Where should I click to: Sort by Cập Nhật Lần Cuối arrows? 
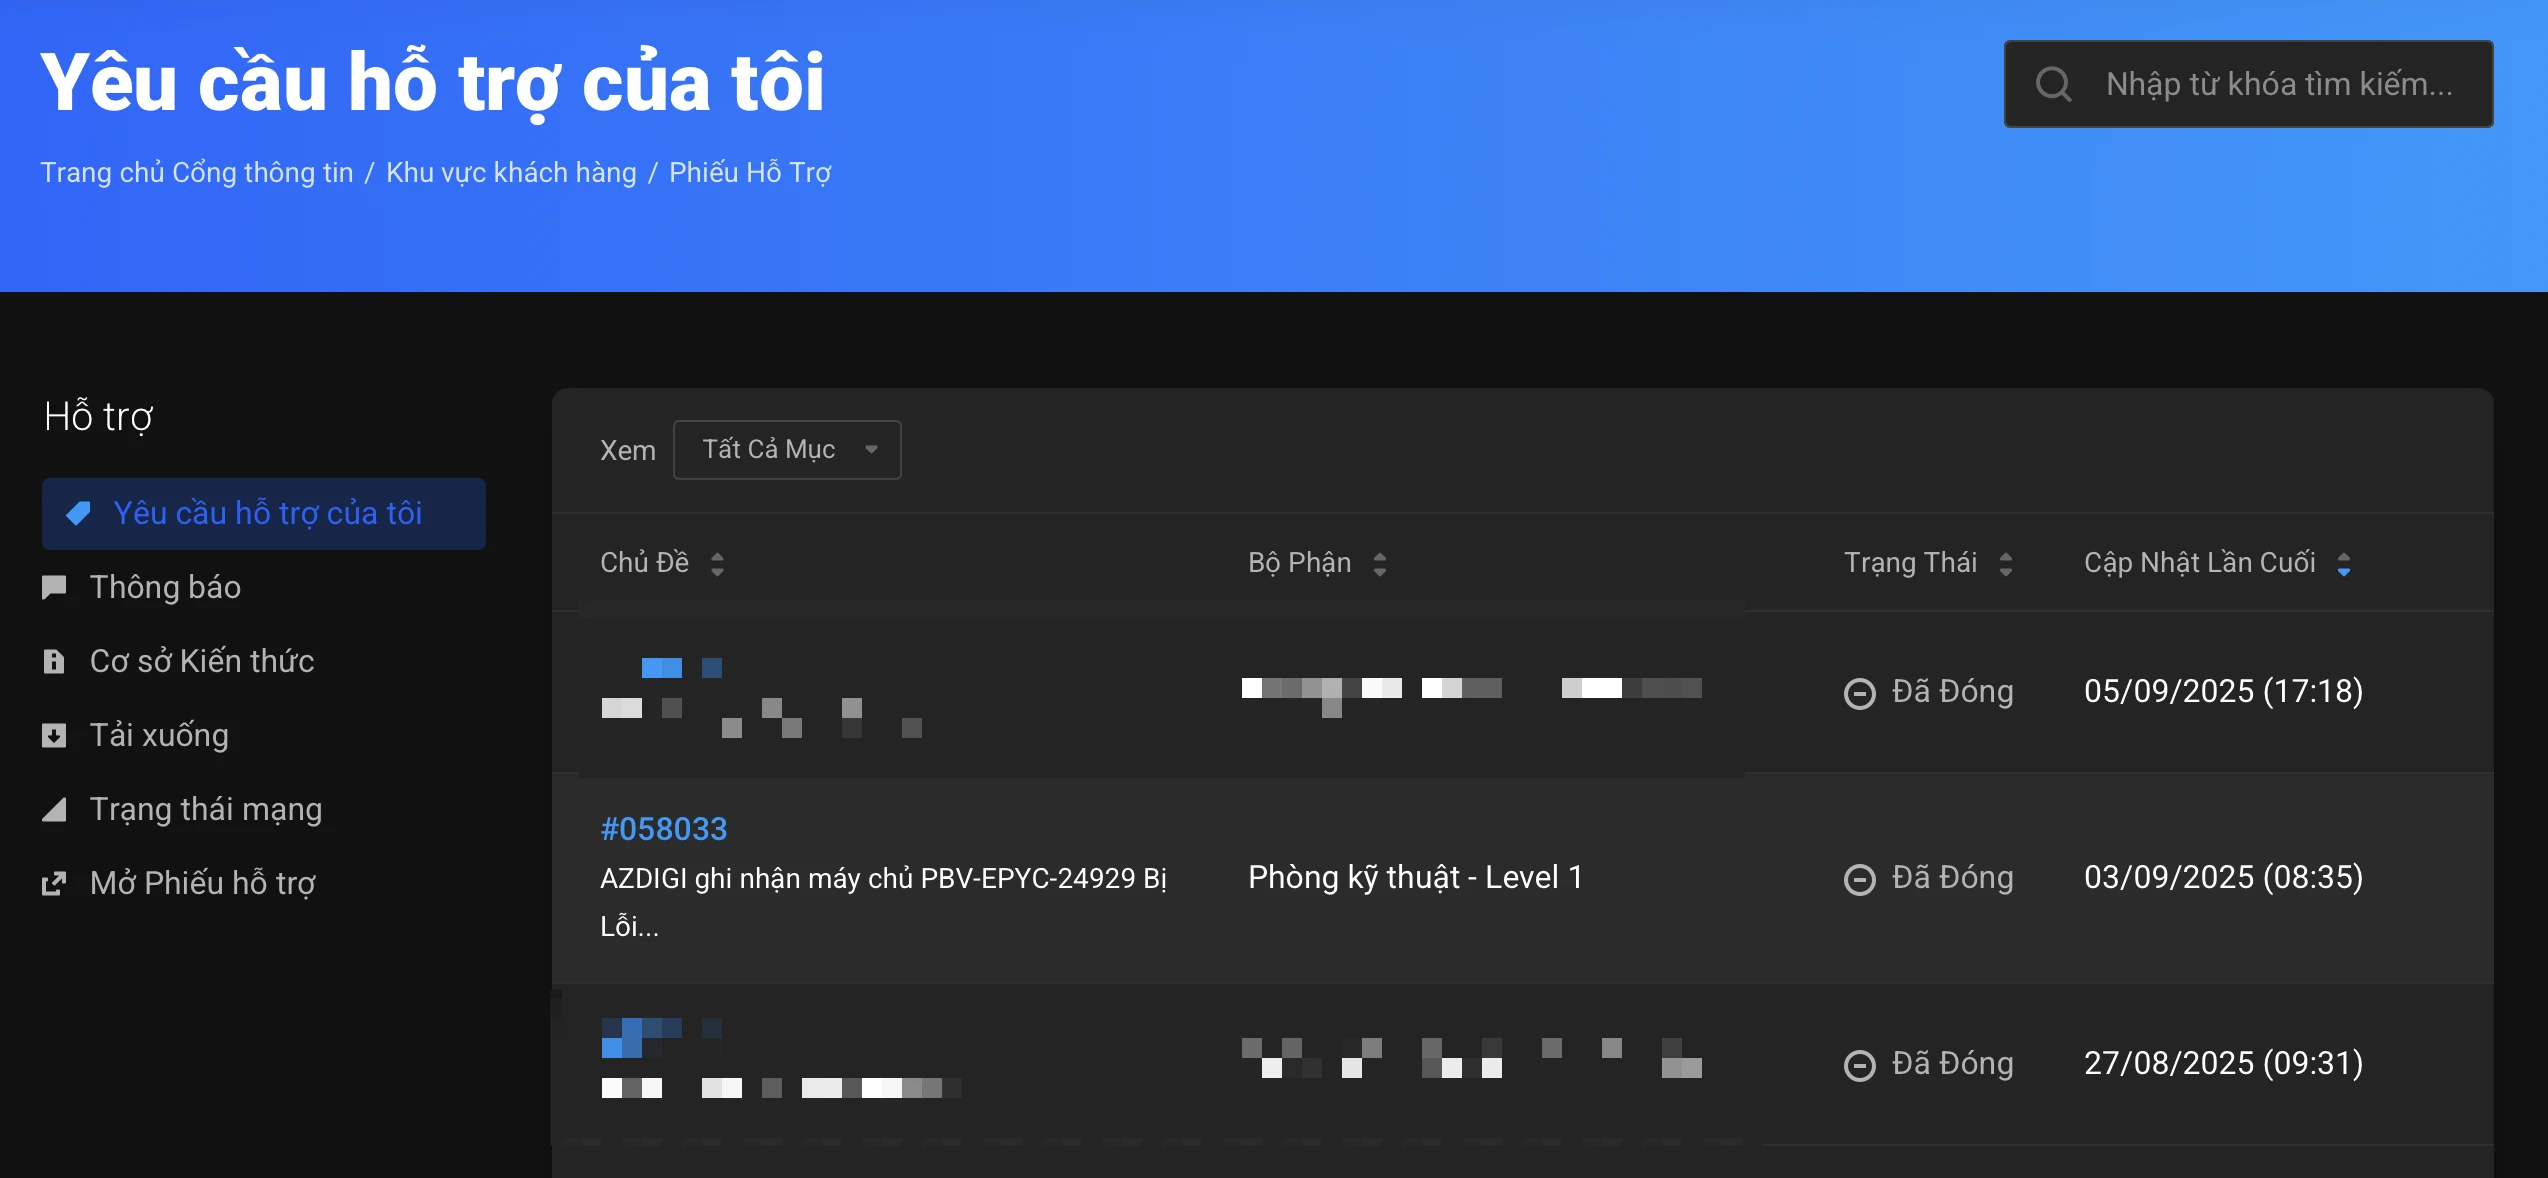pyautogui.click(x=2344, y=564)
